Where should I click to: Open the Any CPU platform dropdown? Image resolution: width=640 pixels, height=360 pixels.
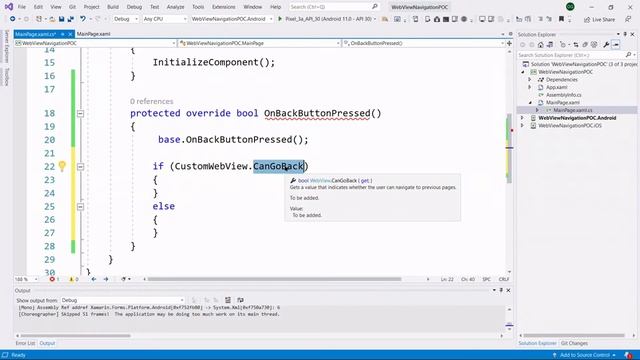coord(164,19)
